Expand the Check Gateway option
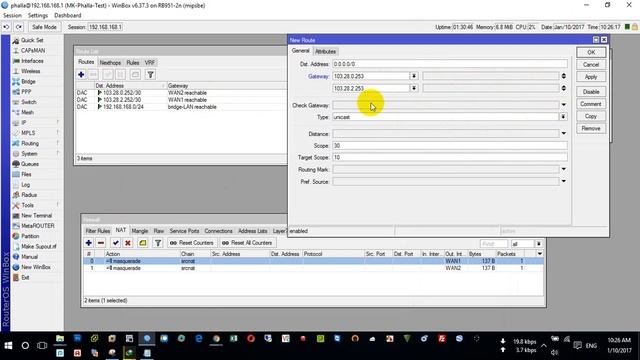 (x=564, y=105)
